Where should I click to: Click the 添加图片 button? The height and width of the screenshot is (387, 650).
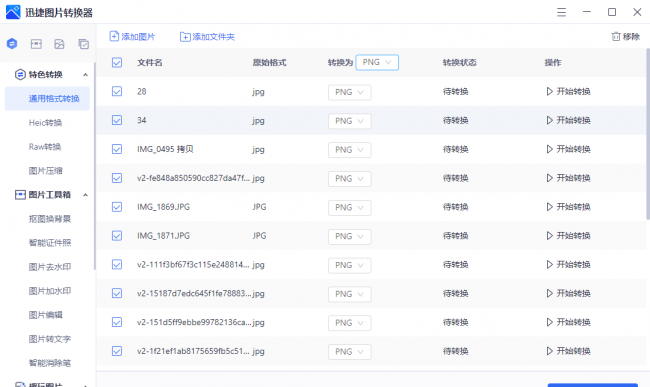[132, 36]
